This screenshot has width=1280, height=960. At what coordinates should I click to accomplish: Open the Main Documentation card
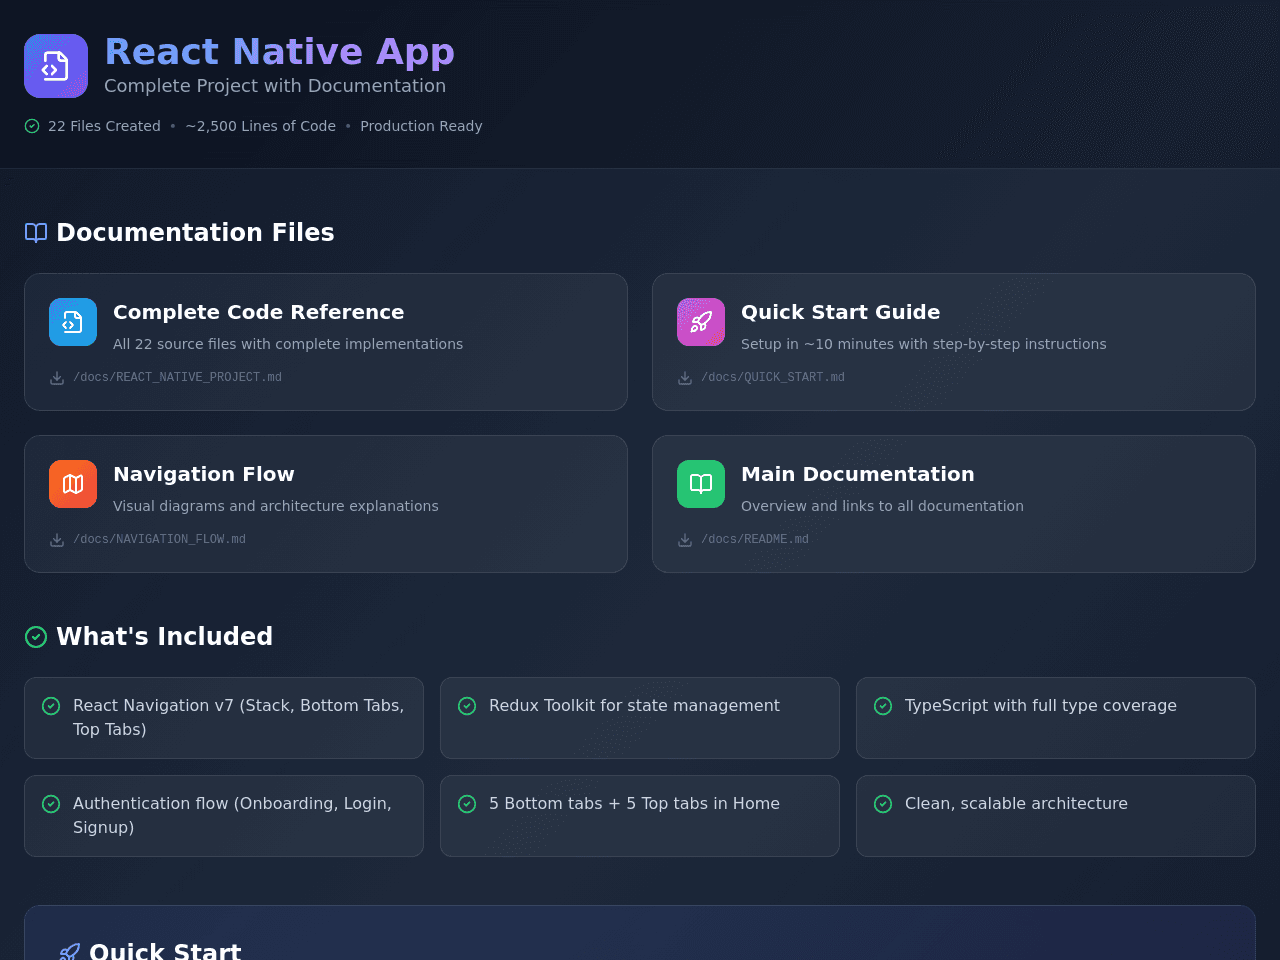(x=954, y=504)
